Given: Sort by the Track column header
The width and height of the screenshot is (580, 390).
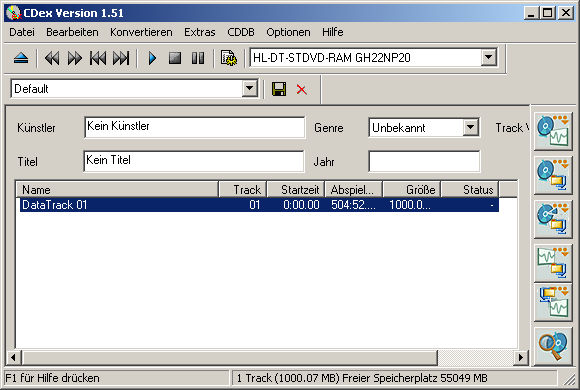Looking at the screenshot, I should click(x=243, y=189).
